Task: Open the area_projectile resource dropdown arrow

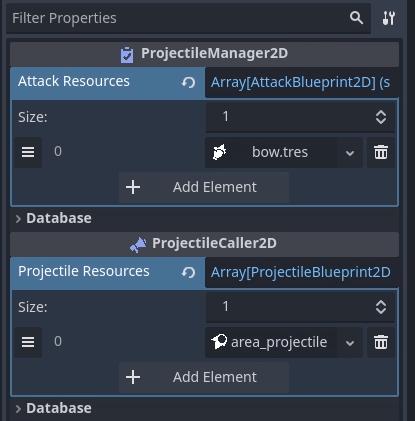Action: [350, 343]
